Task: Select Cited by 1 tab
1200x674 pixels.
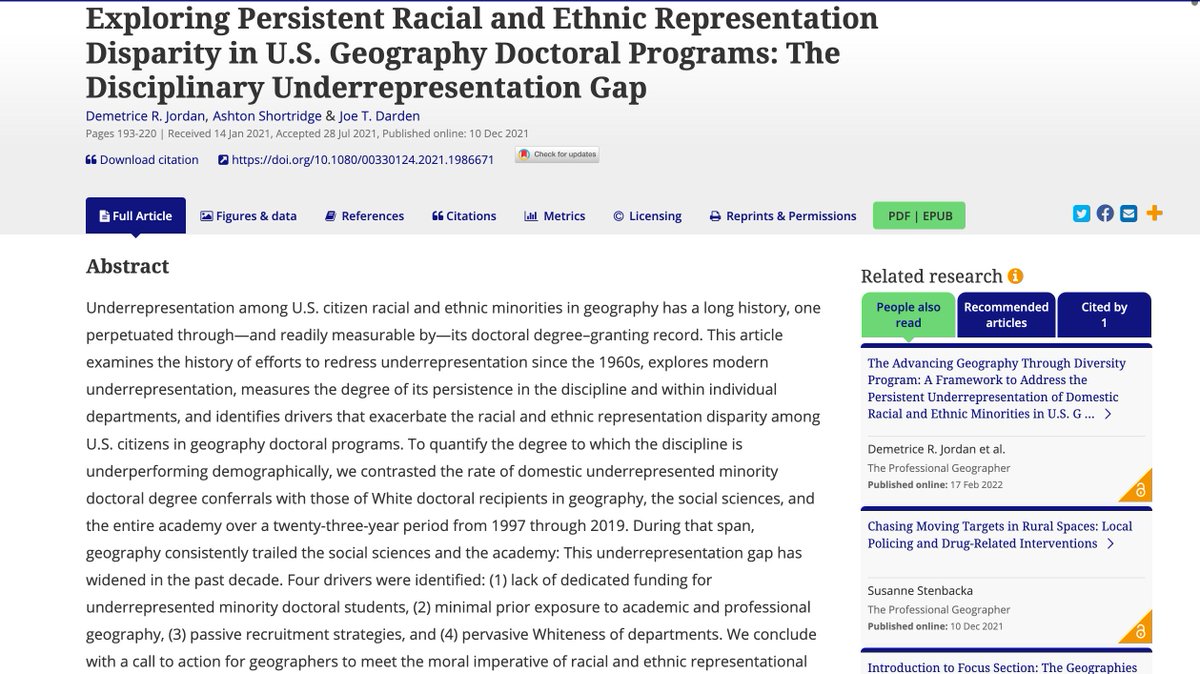Action: click(x=1104, y=314)
